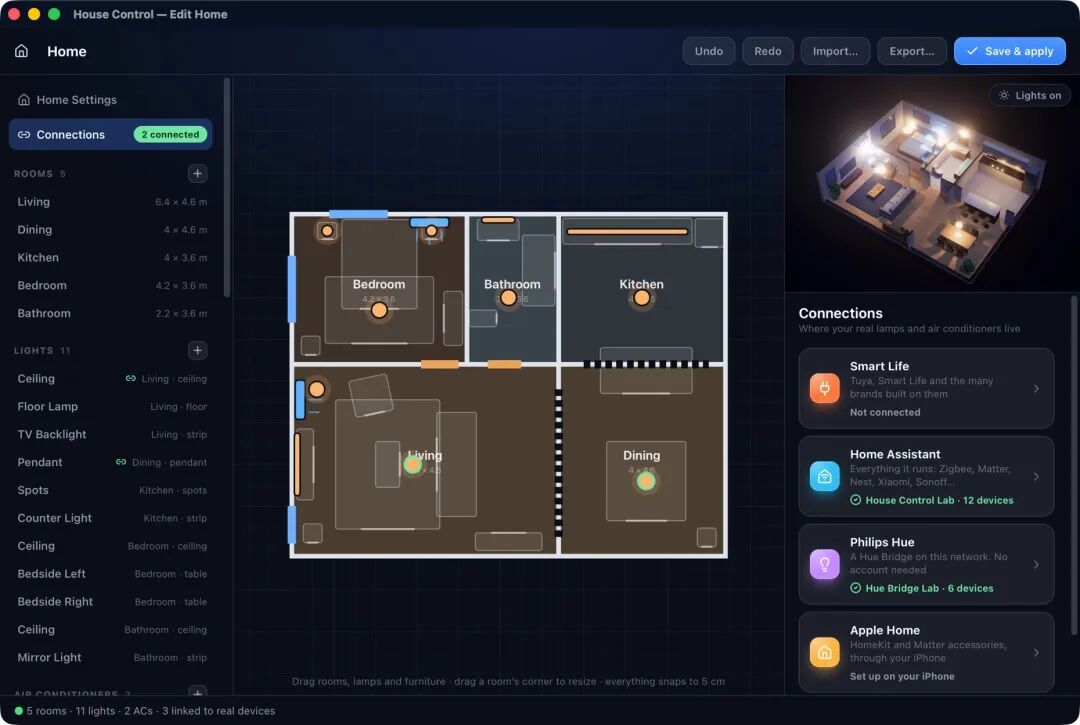The width and height of the screenshot is (1080, 725).
Task: Select the Connections sidebar item
Action: click(111, 134)
